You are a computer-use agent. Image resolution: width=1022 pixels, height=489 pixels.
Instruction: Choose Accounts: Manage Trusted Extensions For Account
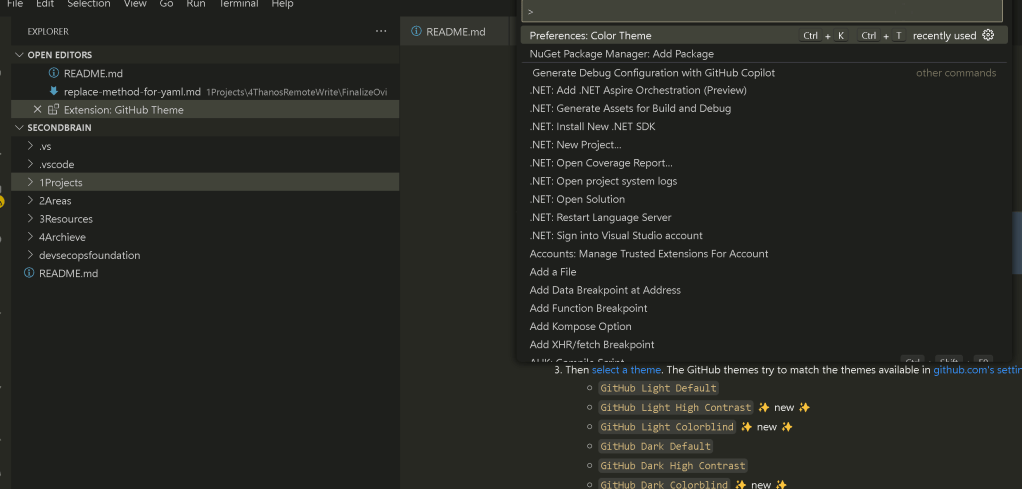point(764,254)
